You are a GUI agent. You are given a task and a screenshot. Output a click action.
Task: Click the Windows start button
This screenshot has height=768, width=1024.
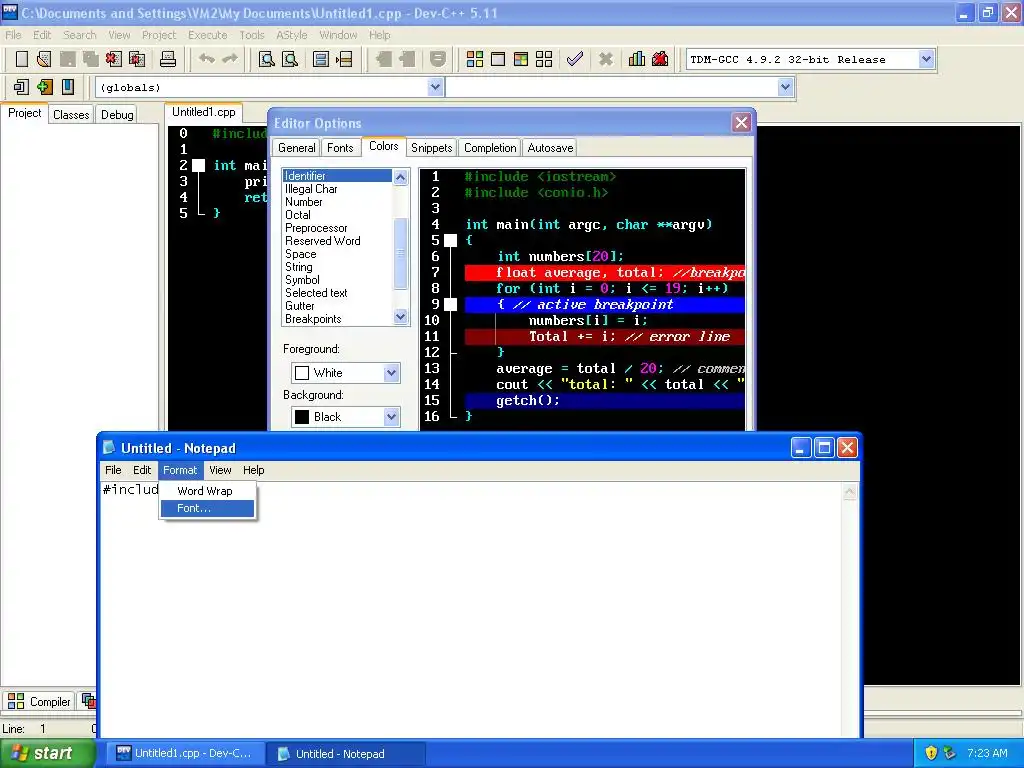pos(47,754)
